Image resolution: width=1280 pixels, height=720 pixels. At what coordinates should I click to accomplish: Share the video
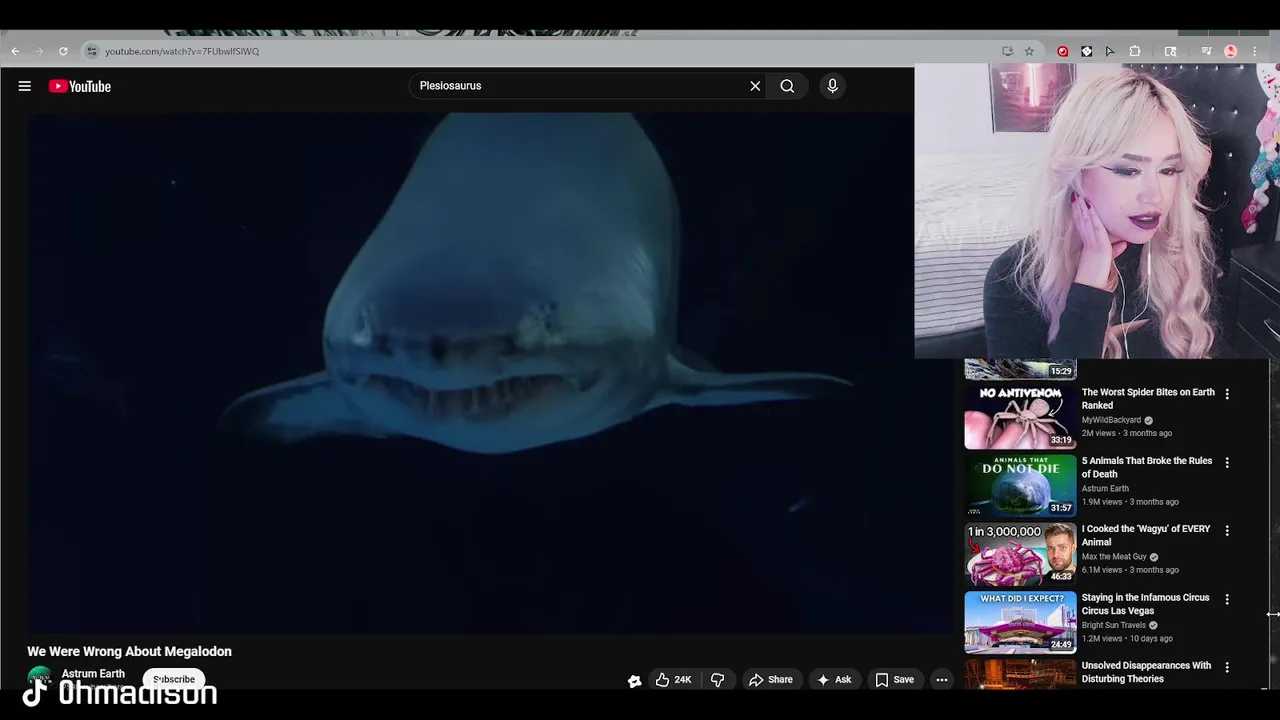(771, 680)
